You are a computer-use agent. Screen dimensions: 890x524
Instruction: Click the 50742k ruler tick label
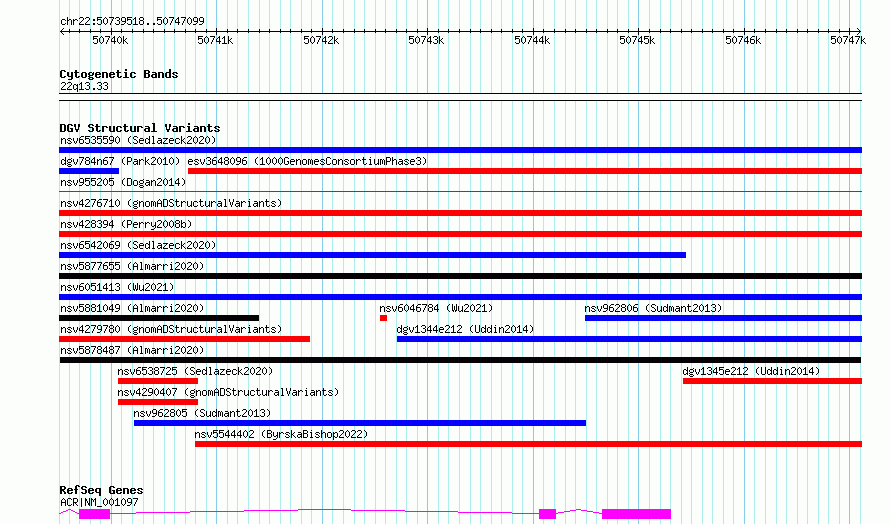(x=321, y=40)
